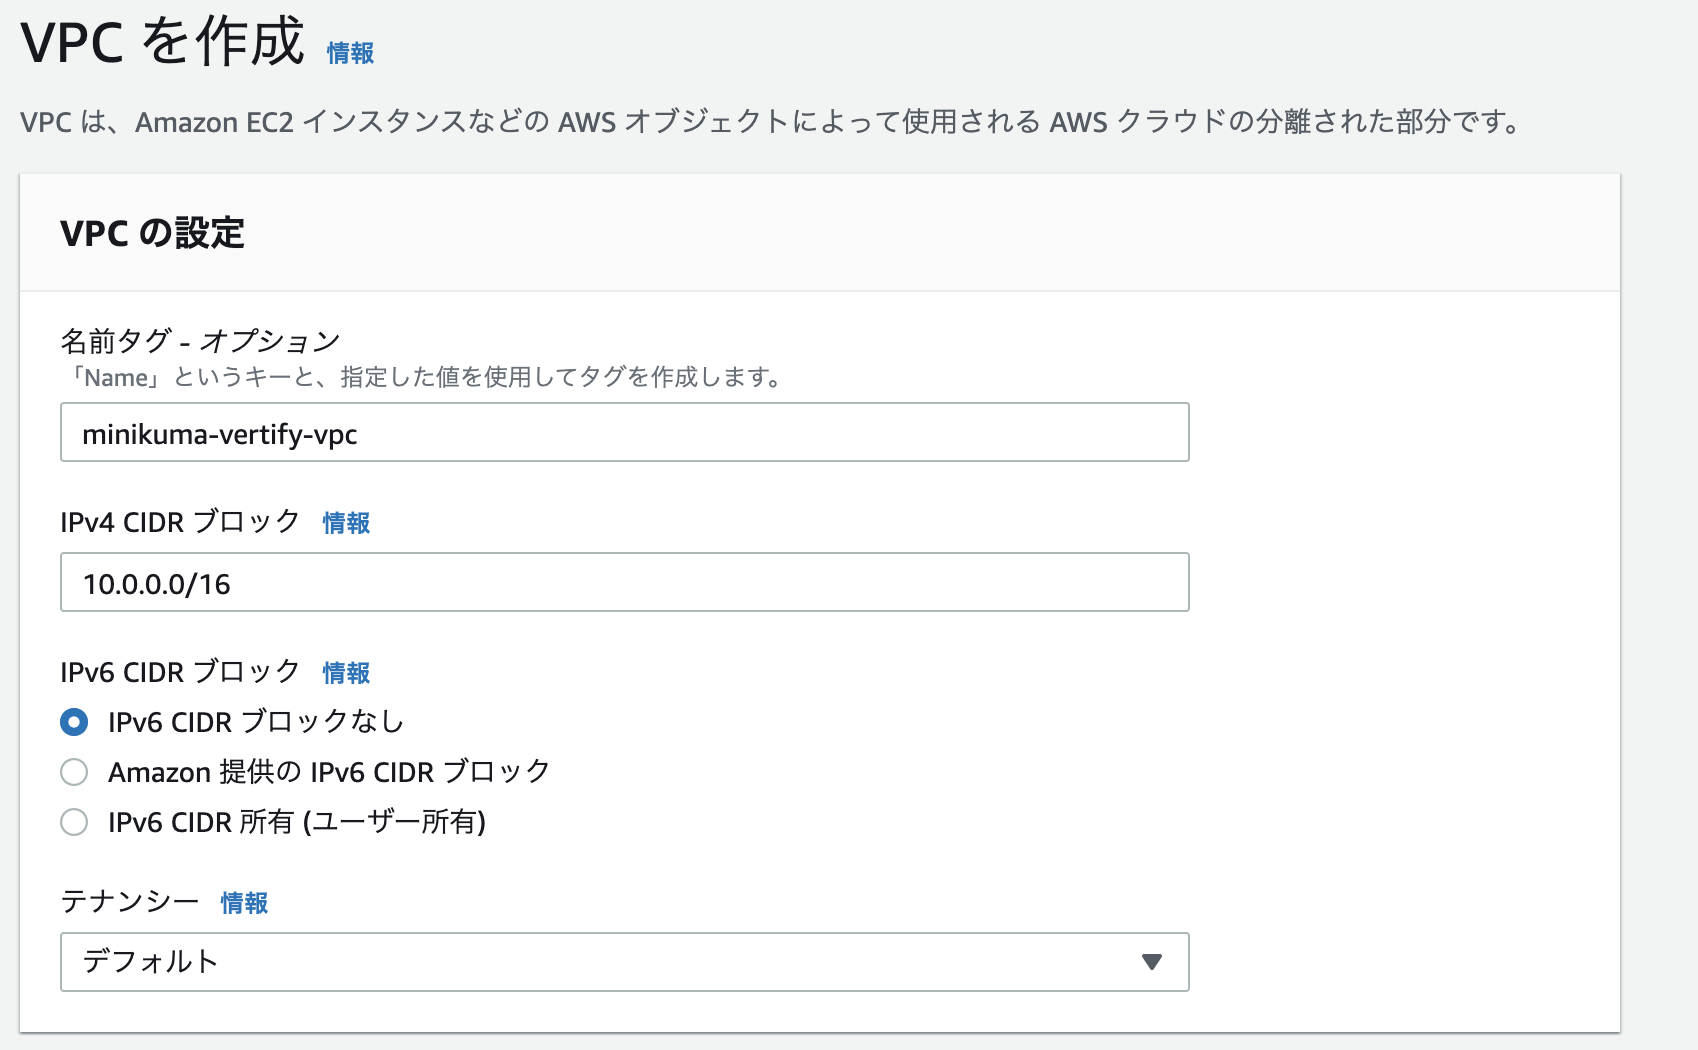Click the minikuma-vertify-vpc name field
Image resolution: width=1698 pixels, height=1050 pixels.
625,432
